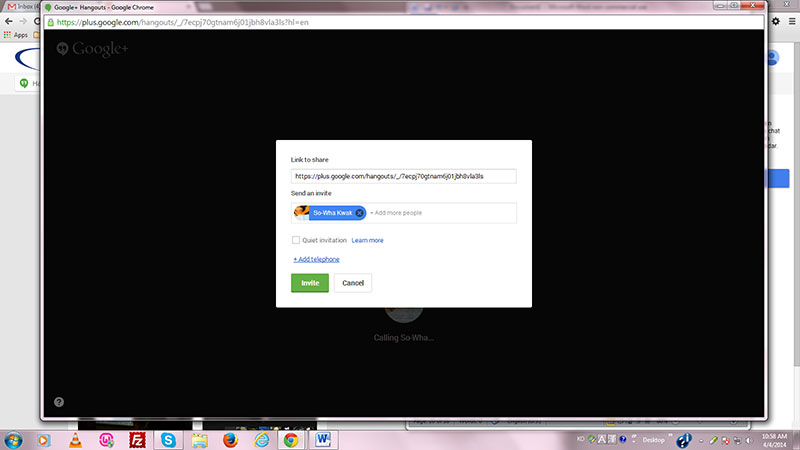Select the Link to share URL field
The height and width of the screenshot is (450, 800).
[x=403, y=176]
